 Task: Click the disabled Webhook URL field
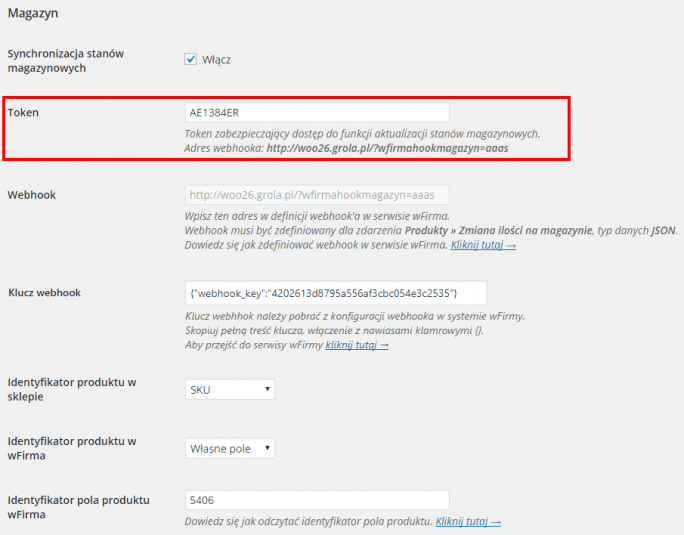(317, 195)
